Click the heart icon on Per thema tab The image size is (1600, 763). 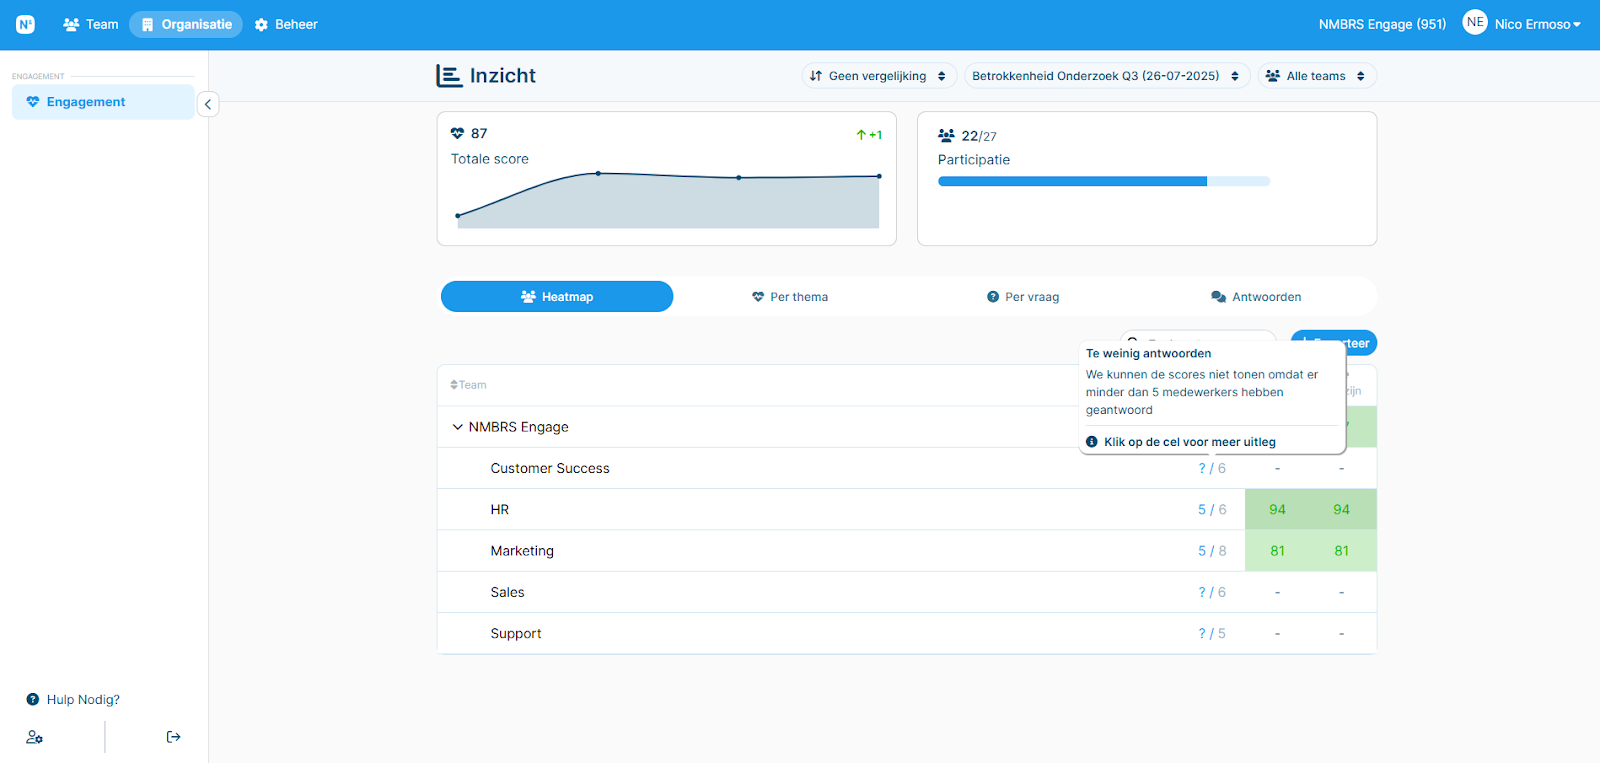coord(758,297)
